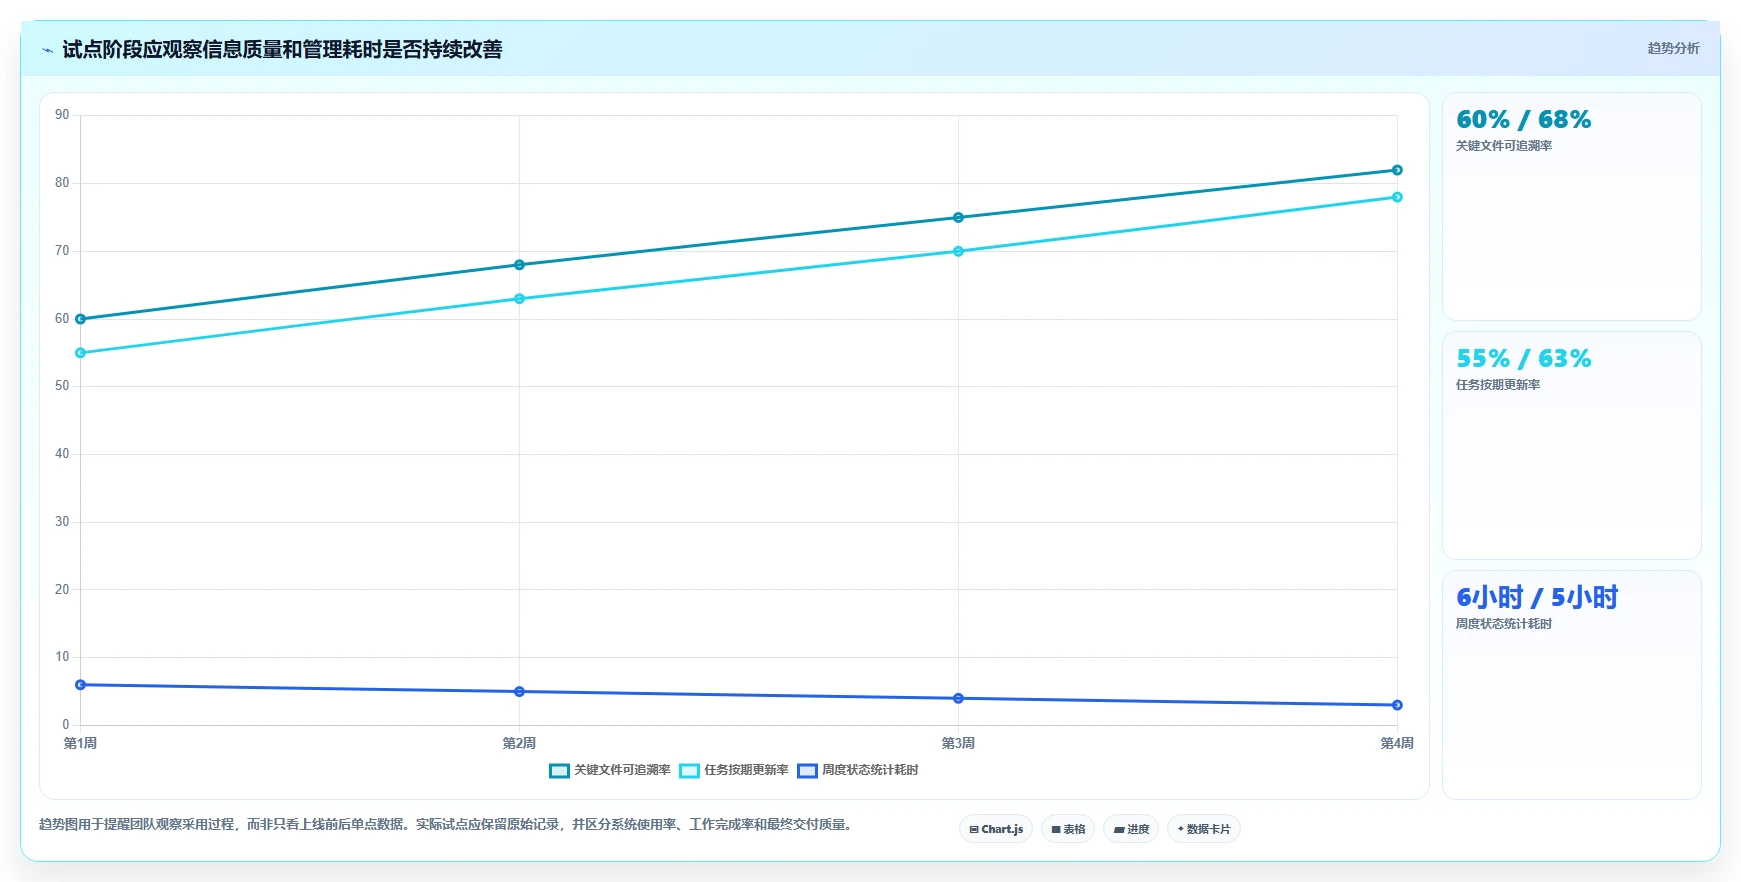Click the y-axis label 40

tap(62, 454)
